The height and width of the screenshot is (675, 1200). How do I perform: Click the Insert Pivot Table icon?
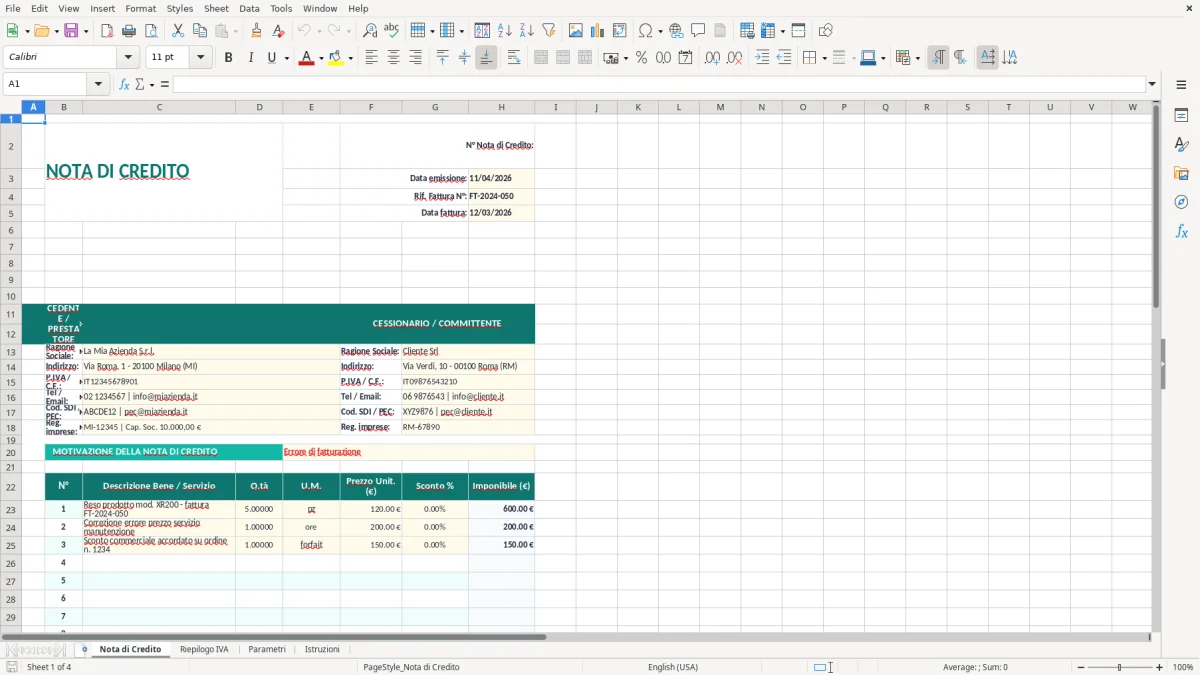(620, 31)
